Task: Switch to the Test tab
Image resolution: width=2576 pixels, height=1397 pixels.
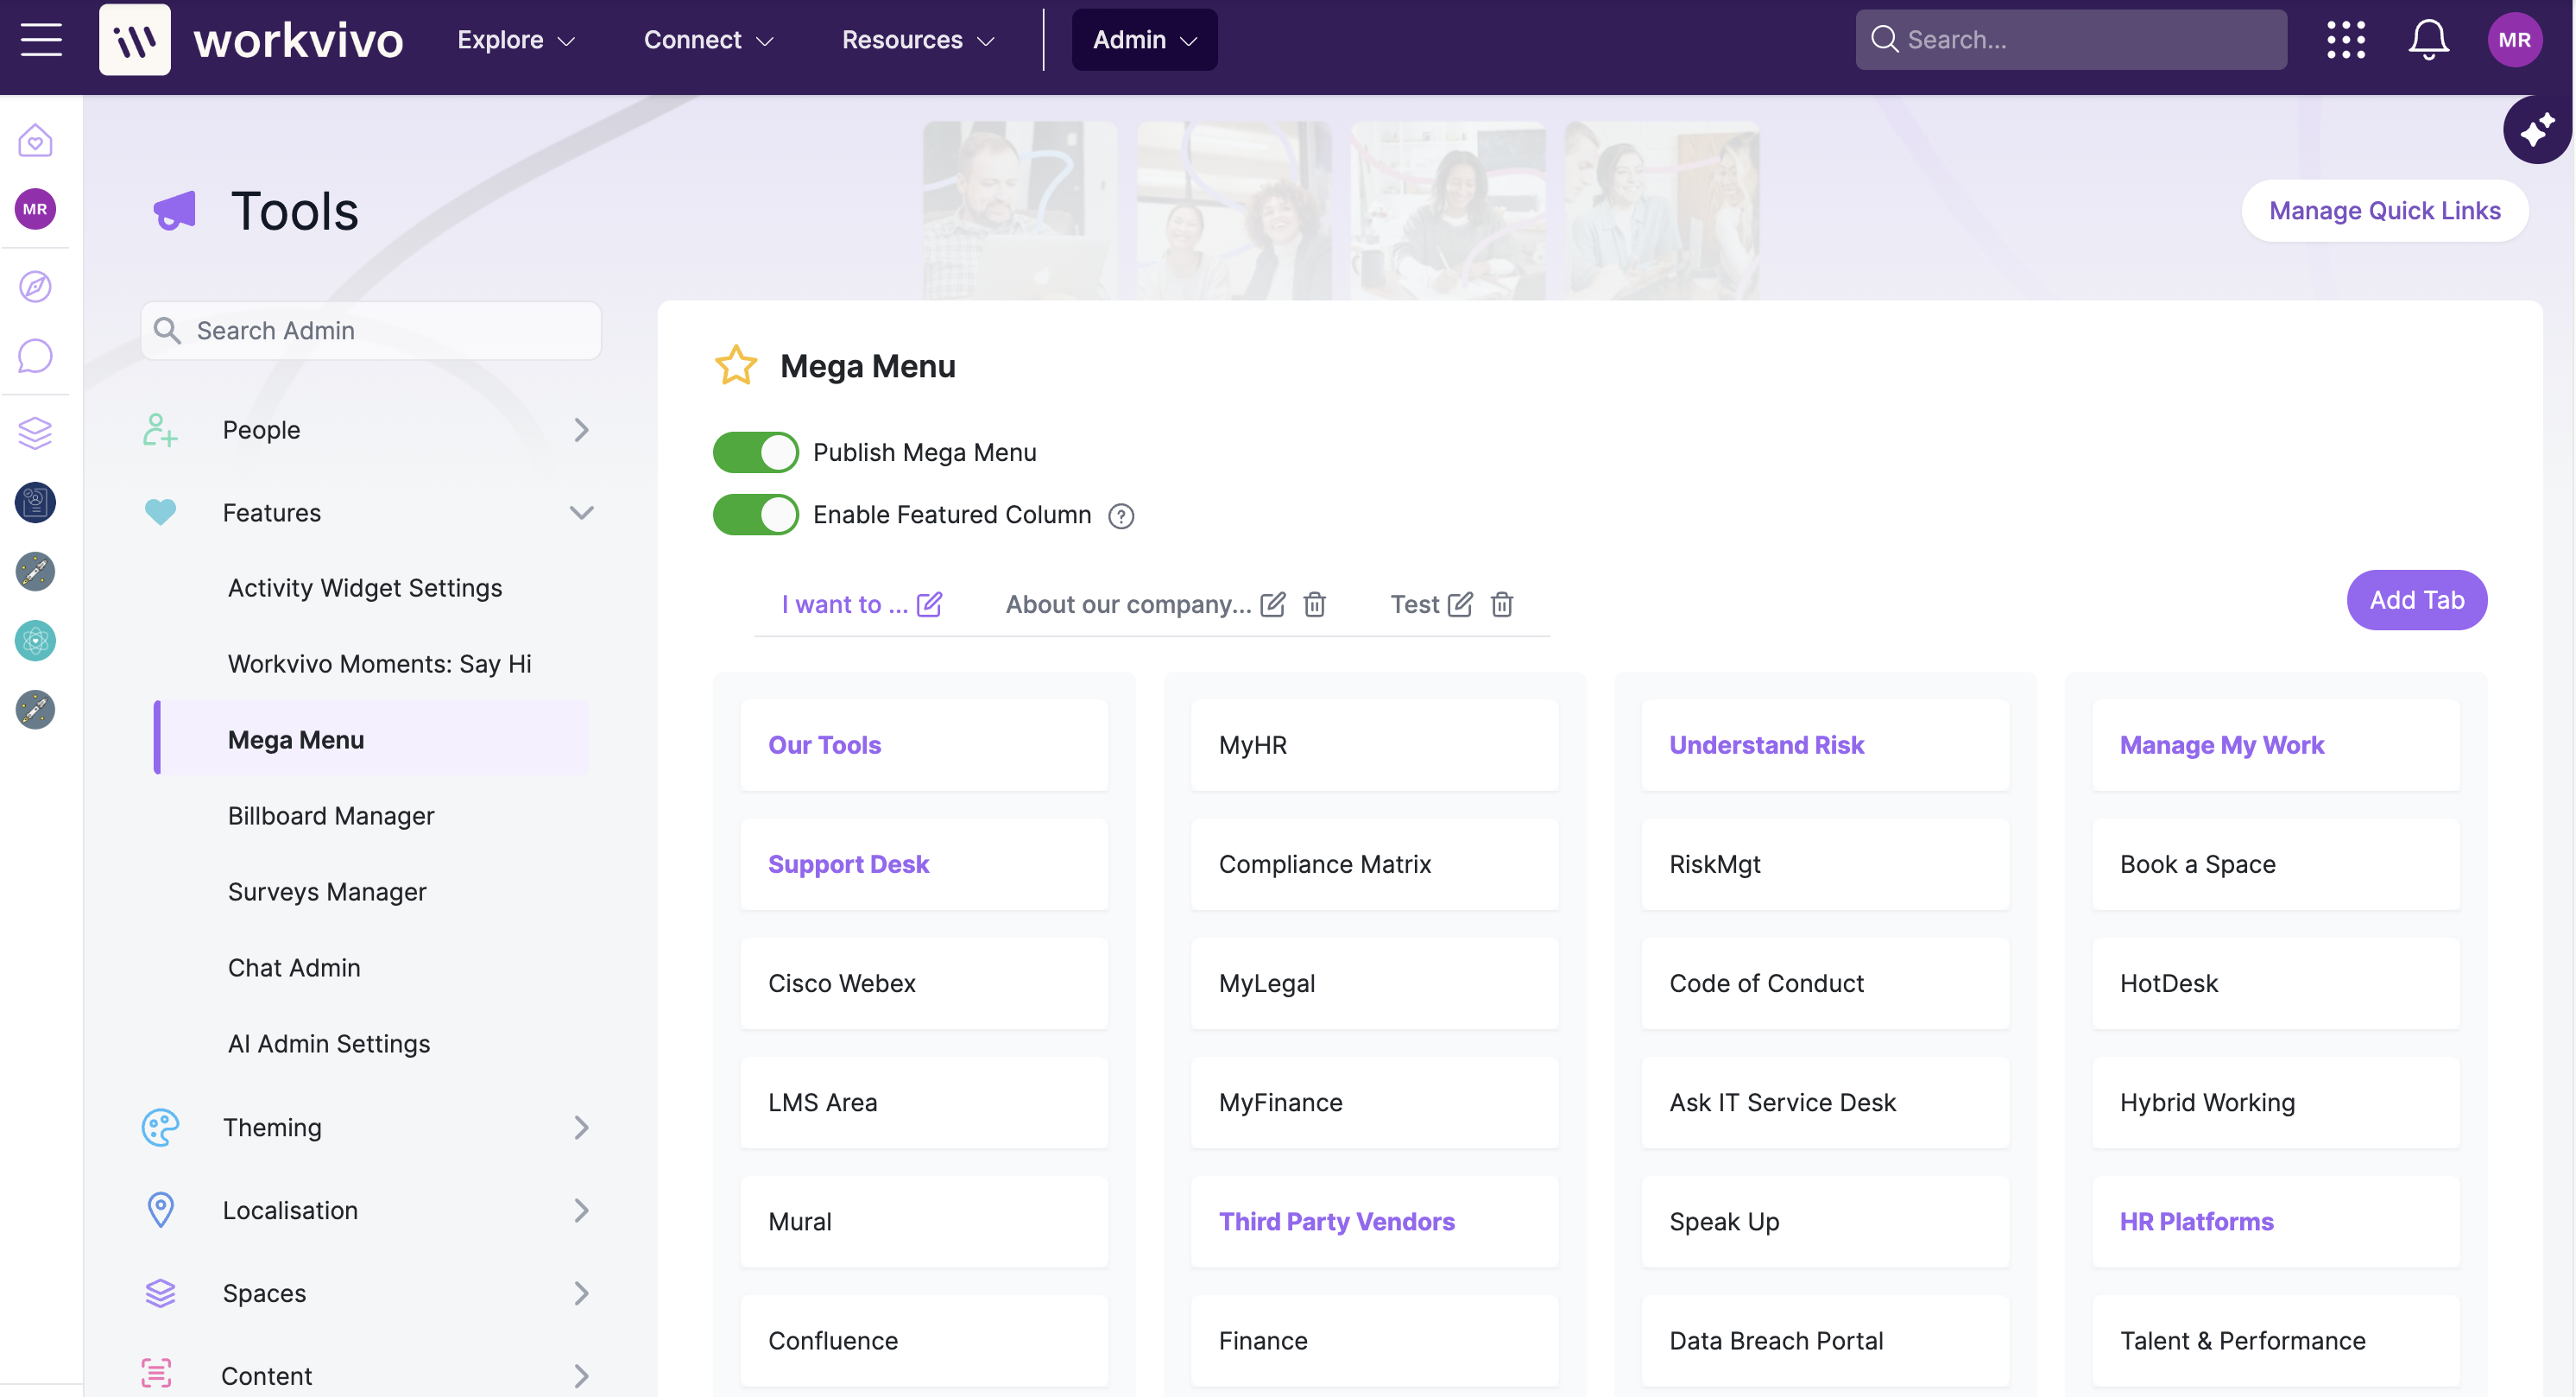Action: click(1414, 604)
